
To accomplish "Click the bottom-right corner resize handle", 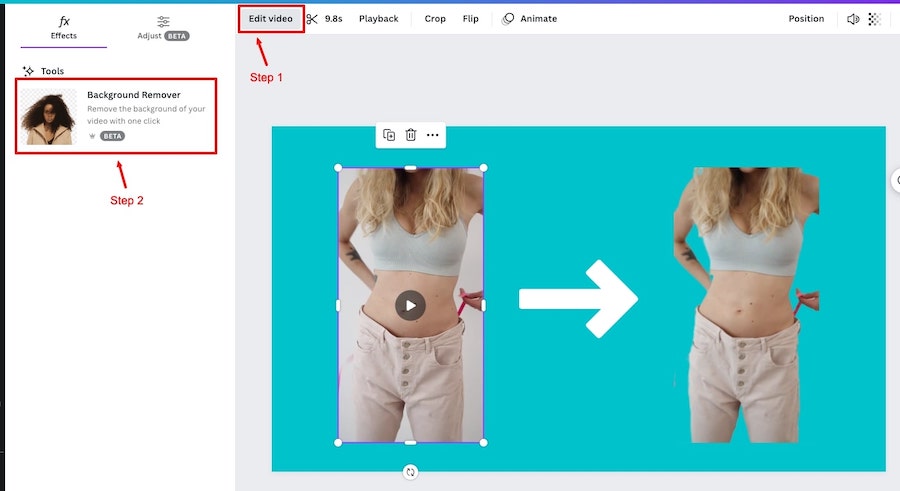I will coord(483,442).
